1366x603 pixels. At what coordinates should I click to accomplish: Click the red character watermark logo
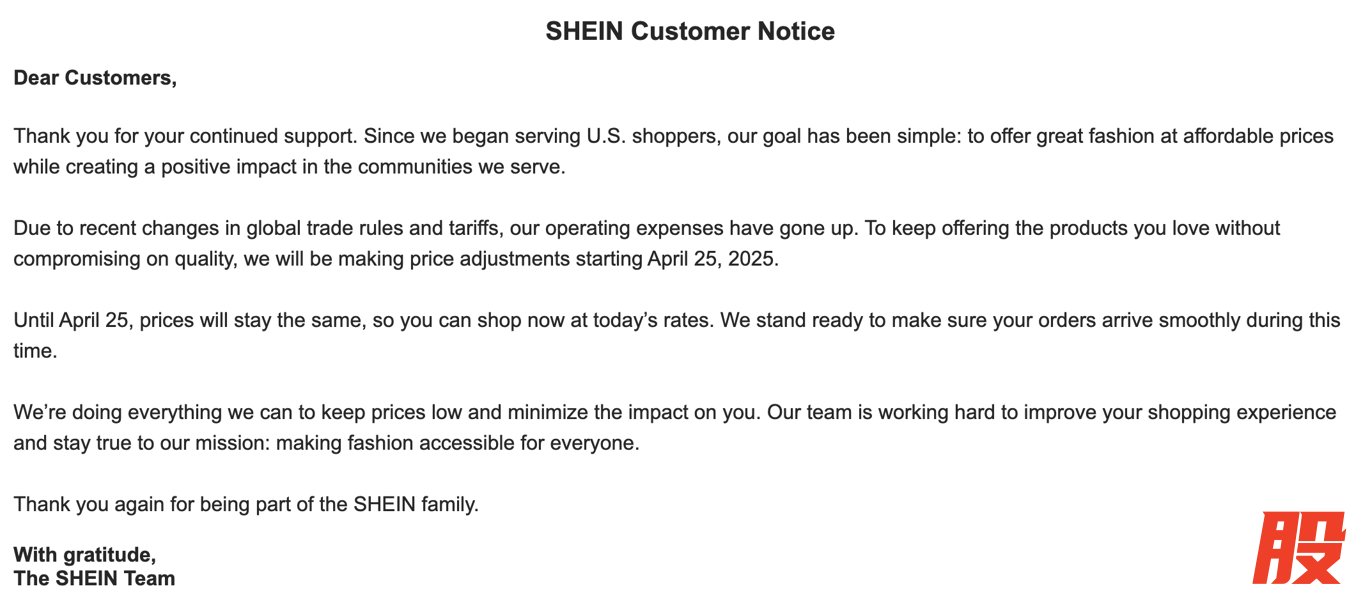pos(1299,547)
